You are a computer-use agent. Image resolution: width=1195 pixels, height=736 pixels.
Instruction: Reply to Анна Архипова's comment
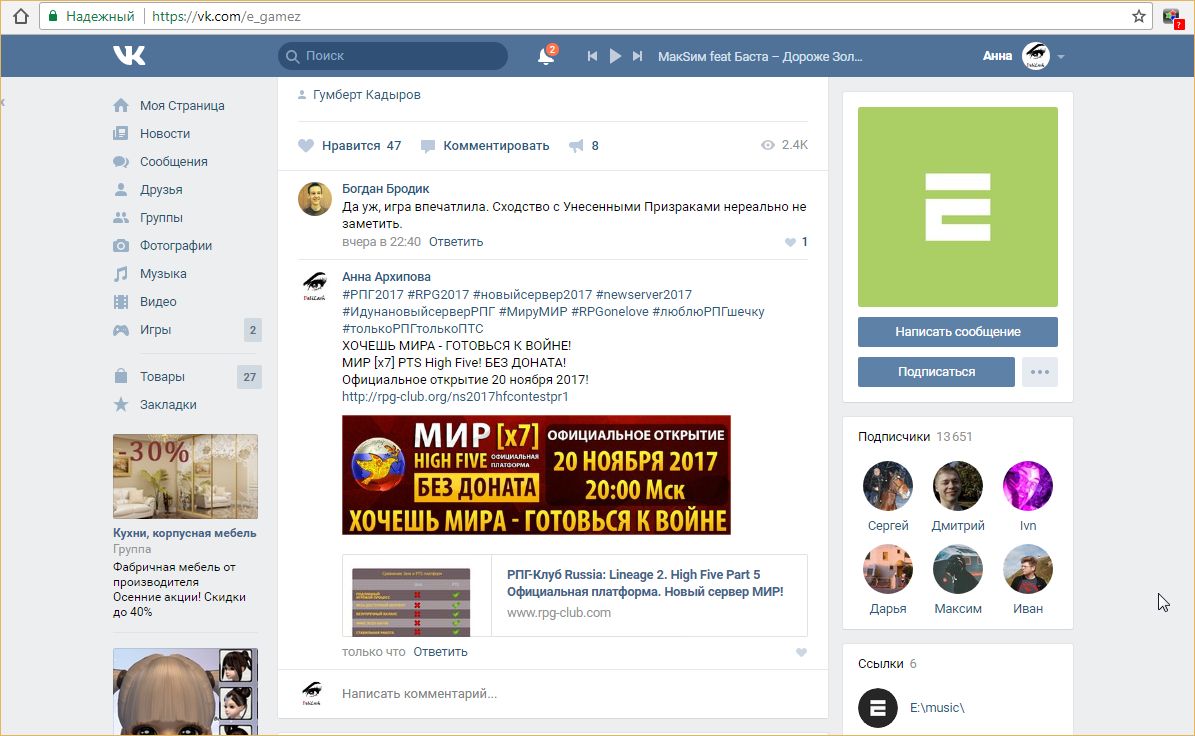coord(441,651)
